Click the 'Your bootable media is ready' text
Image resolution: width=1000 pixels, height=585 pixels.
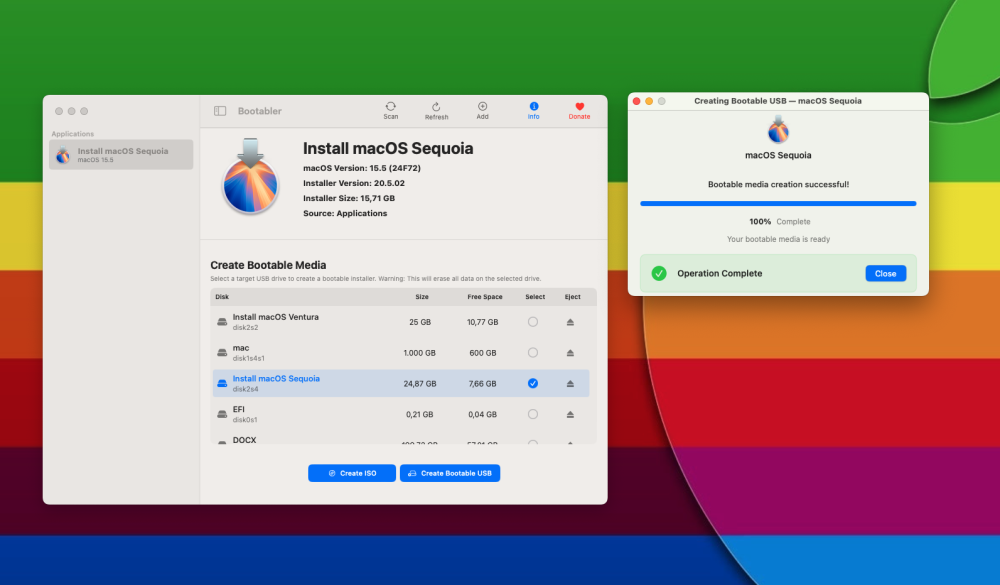[778, 239]
